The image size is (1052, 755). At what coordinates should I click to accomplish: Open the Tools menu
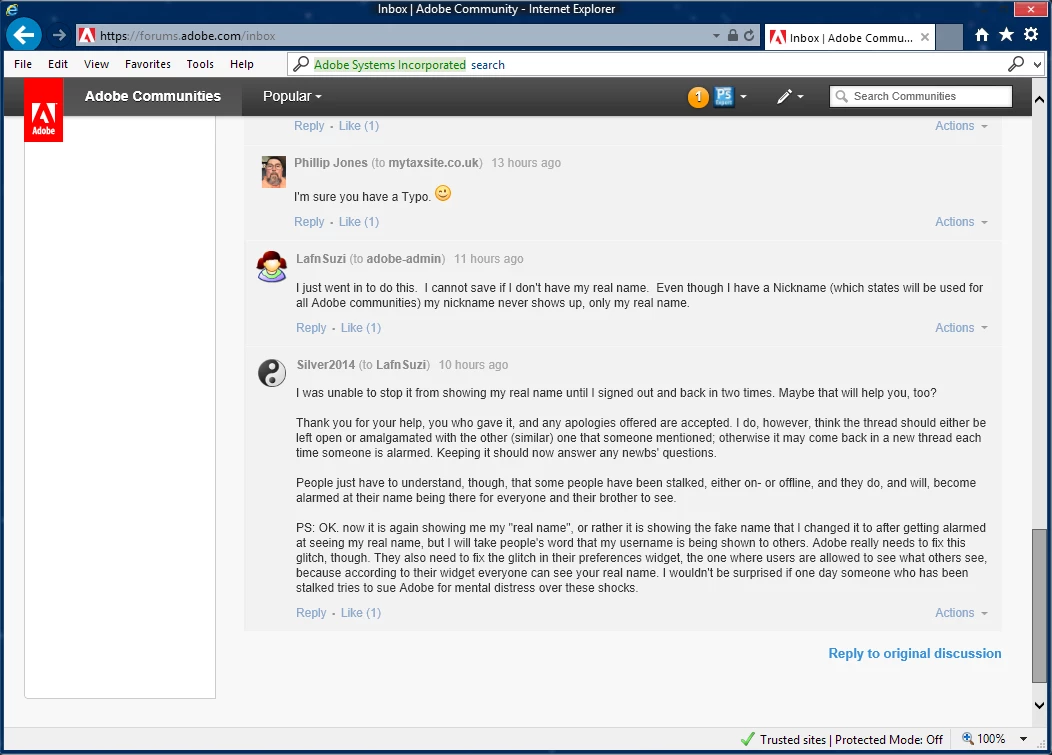pyautogui.click(x=200, y=64)
